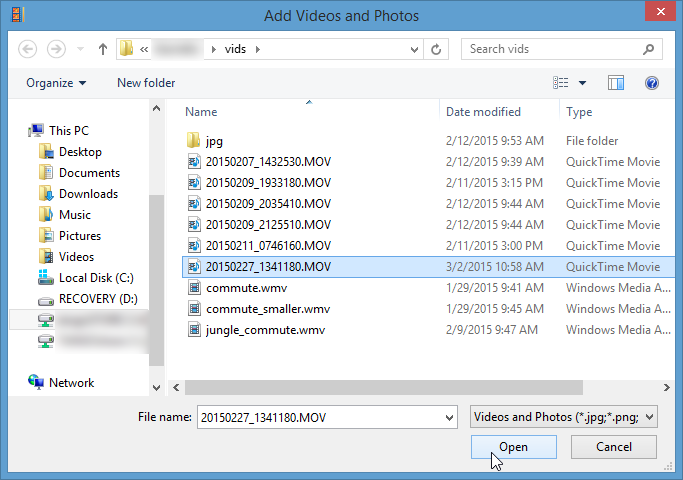Expand the File name combo box arrow
Image resolution: width=683 pixels, height=480 pixels.
point(447,416)
